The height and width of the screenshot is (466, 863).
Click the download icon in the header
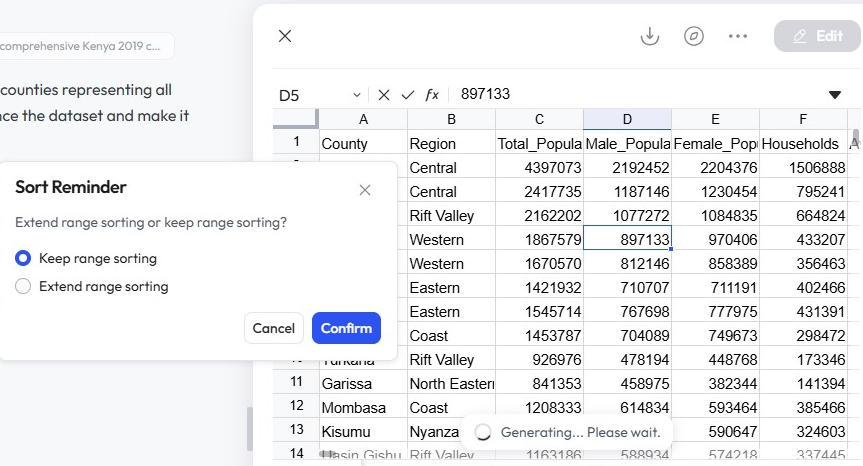pyautogui.click(x=650, y=36)
